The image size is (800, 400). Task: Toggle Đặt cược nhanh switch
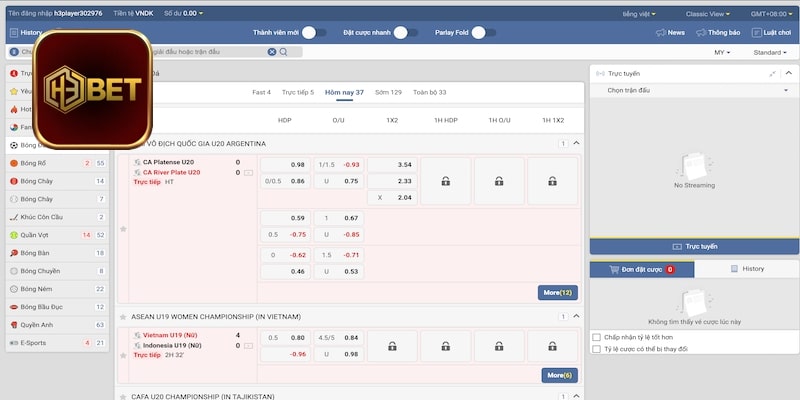[406, 33]
